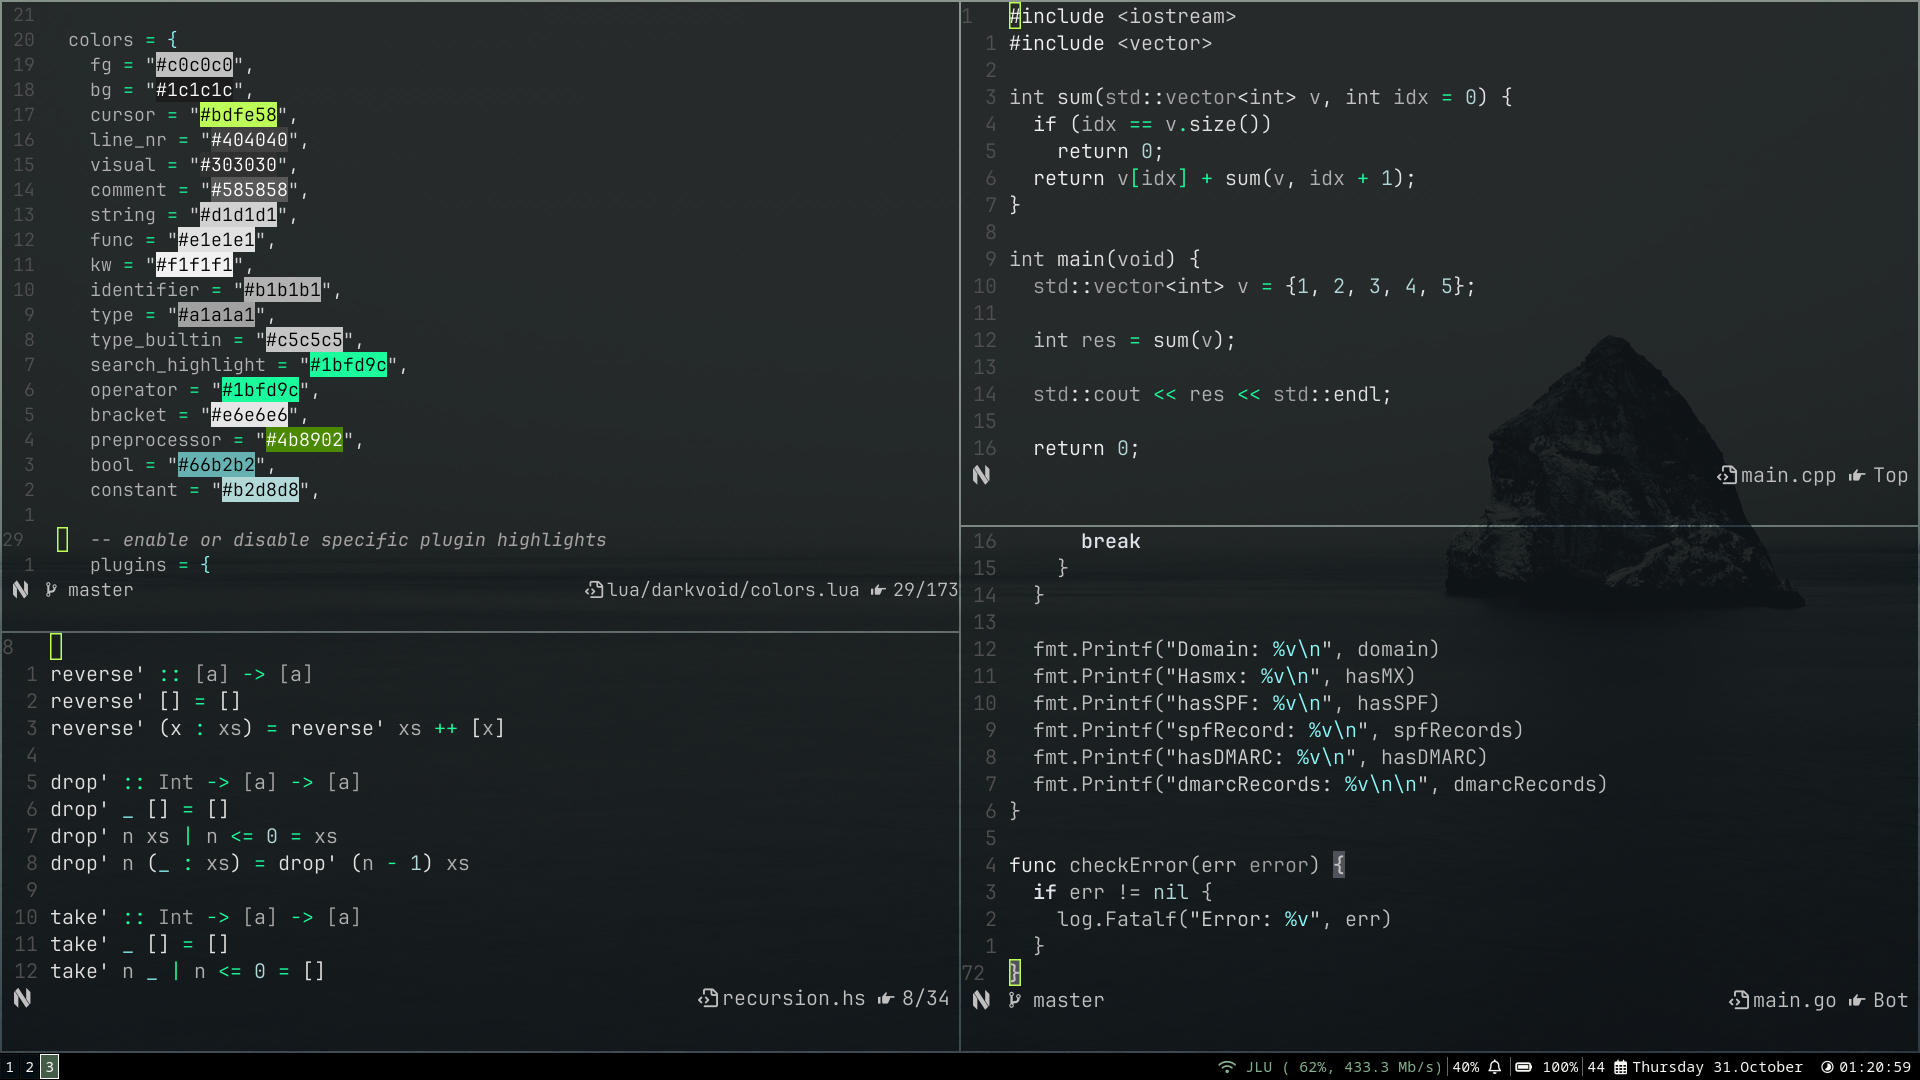Click the #1bfd9c search_highlight color swatch
The height and width of the screenshot is (1080, 1920).
point(348,365)
